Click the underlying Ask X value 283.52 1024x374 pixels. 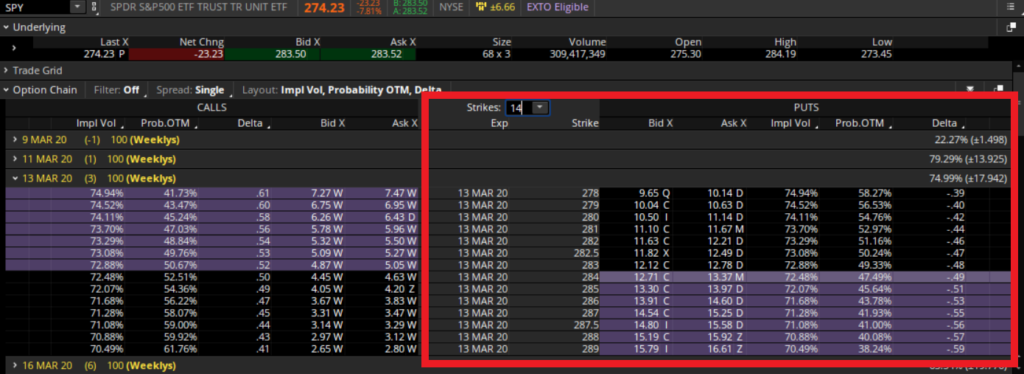coord(386,54)
